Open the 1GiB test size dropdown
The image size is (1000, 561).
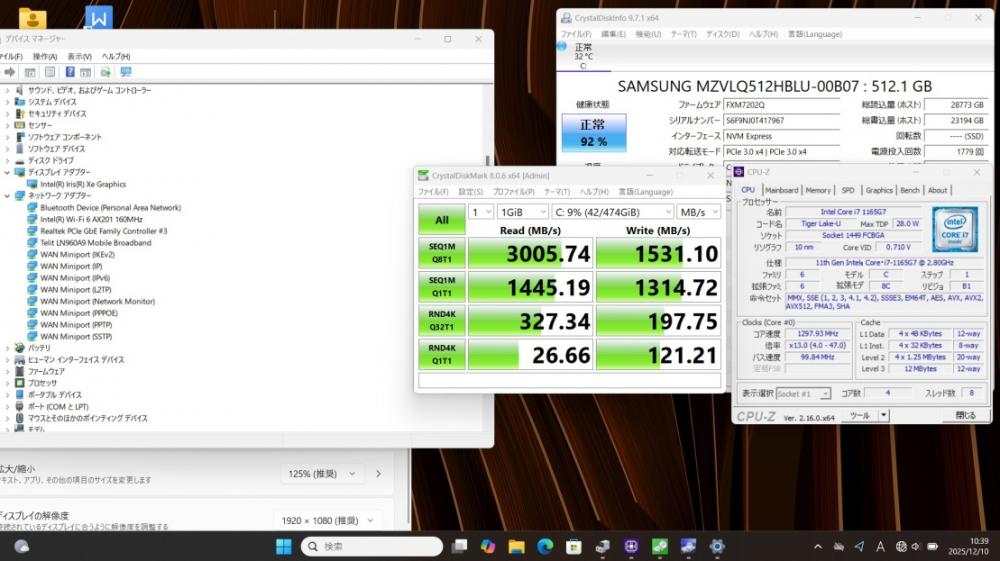tap(522, 212)
